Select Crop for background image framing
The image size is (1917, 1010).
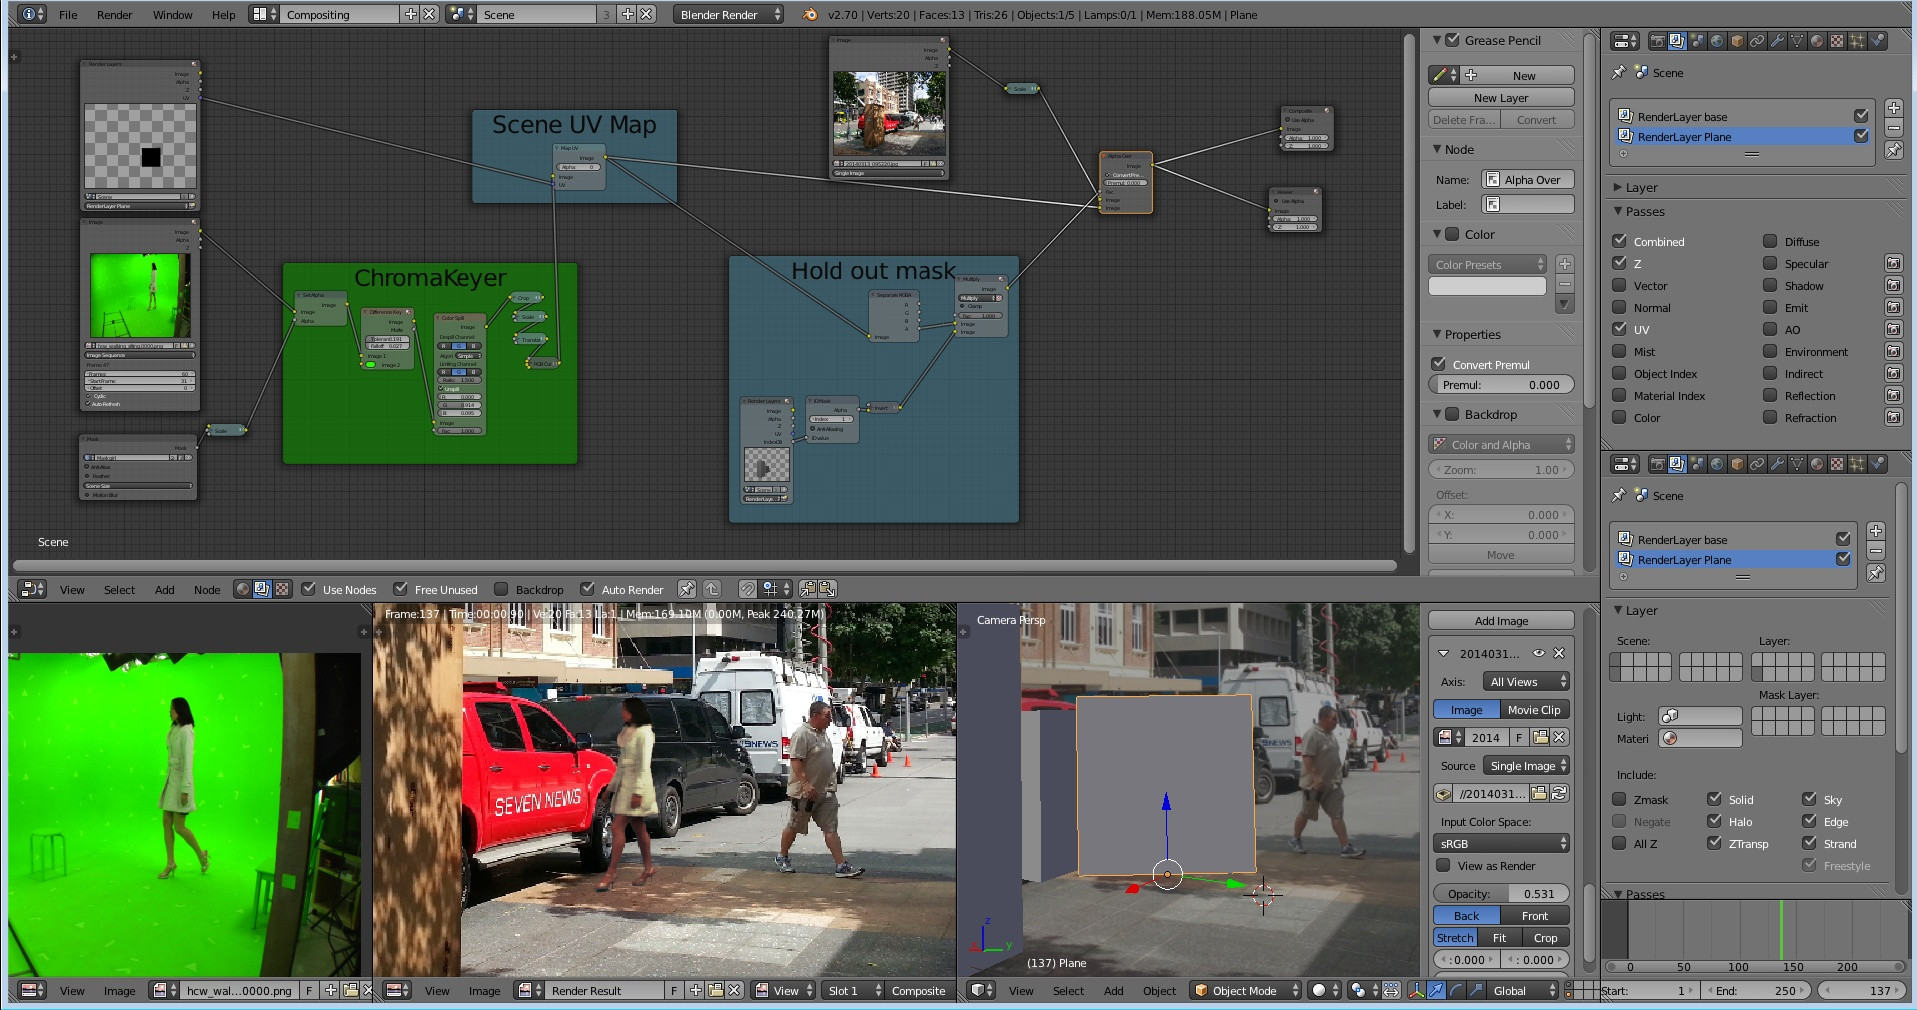(x=1546, y=937)
